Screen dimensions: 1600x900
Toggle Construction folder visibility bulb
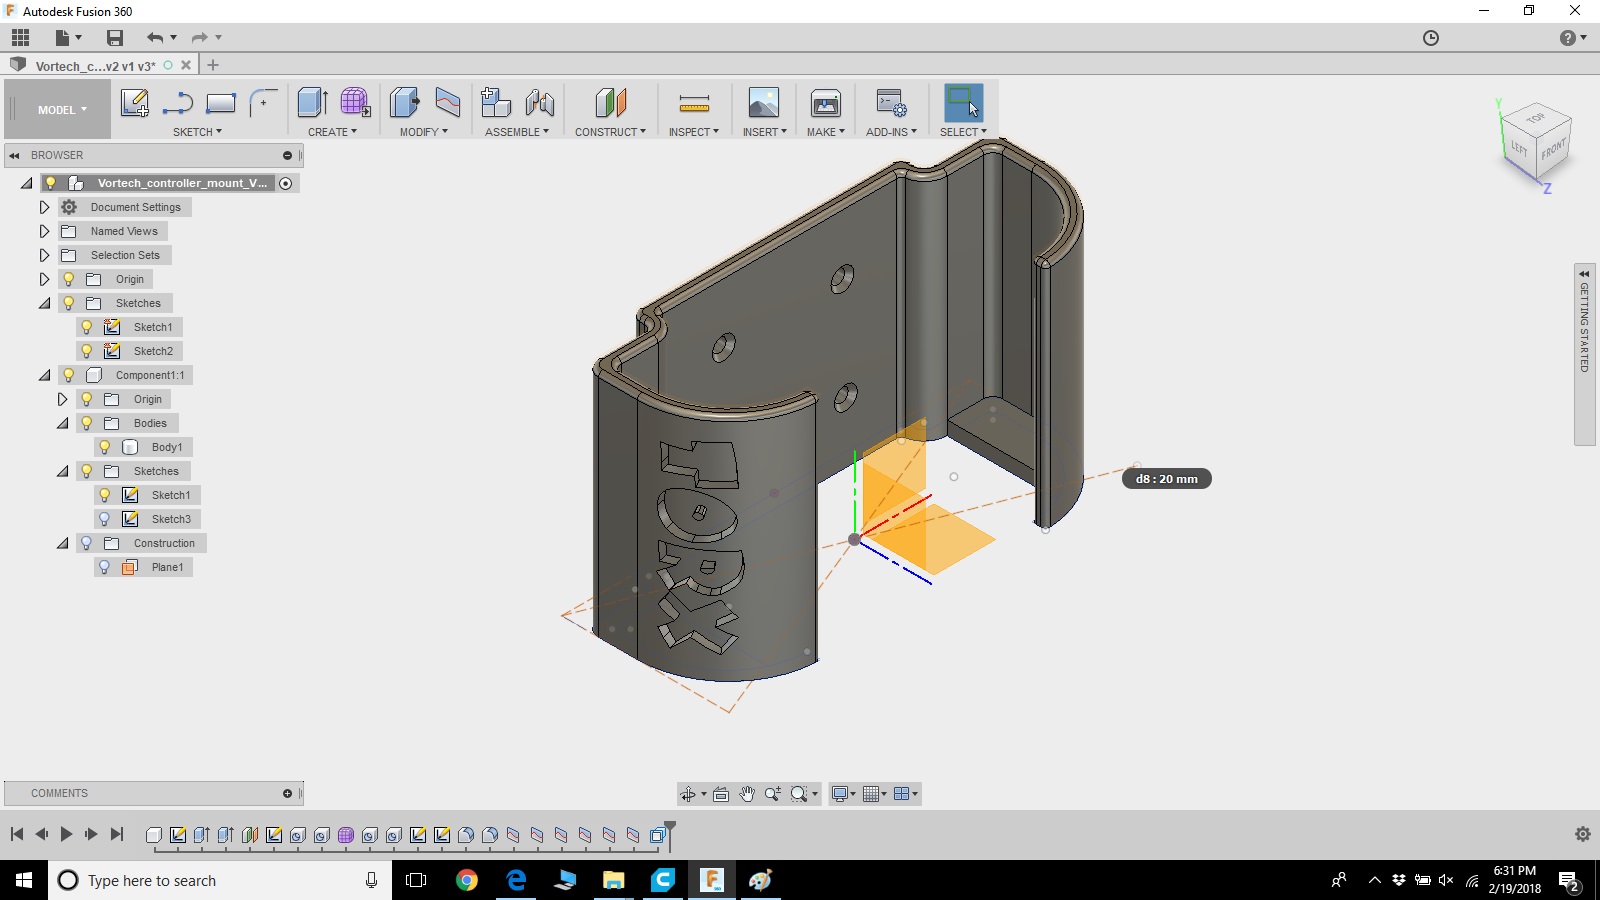pos(87,543)
